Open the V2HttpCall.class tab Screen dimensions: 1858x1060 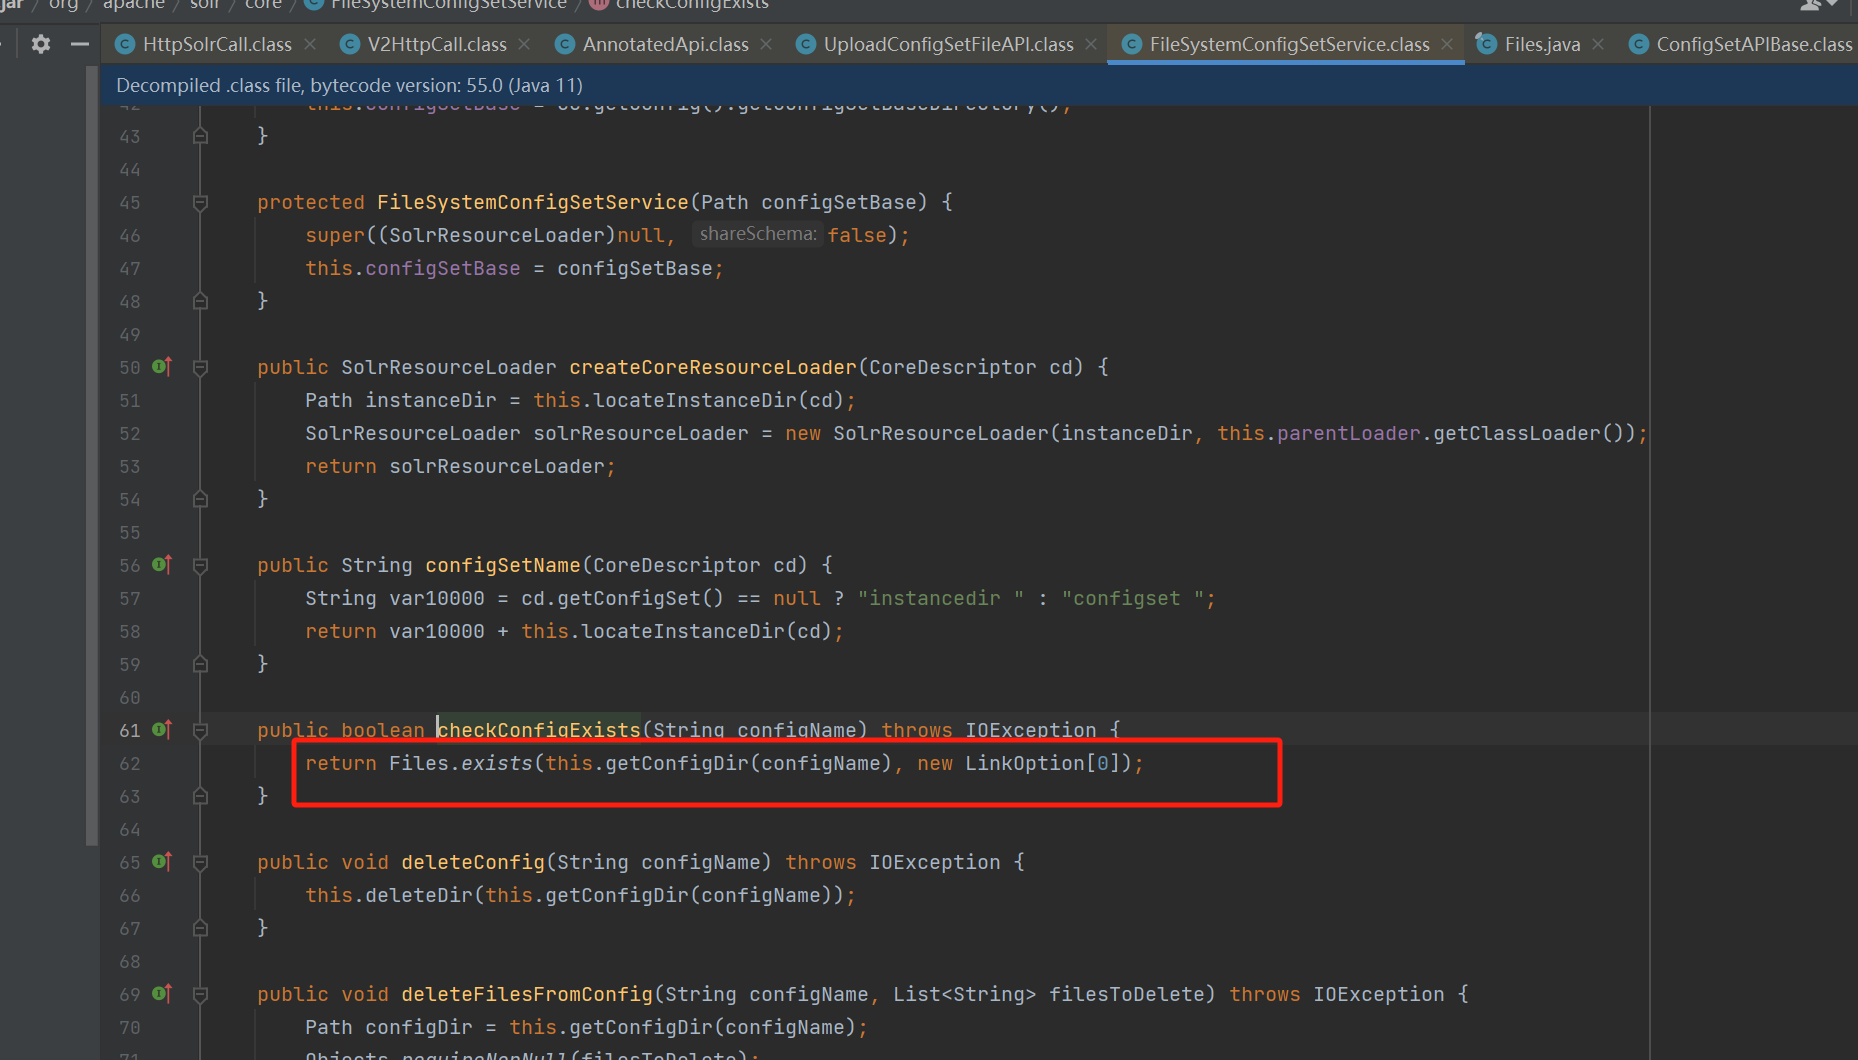437,44
